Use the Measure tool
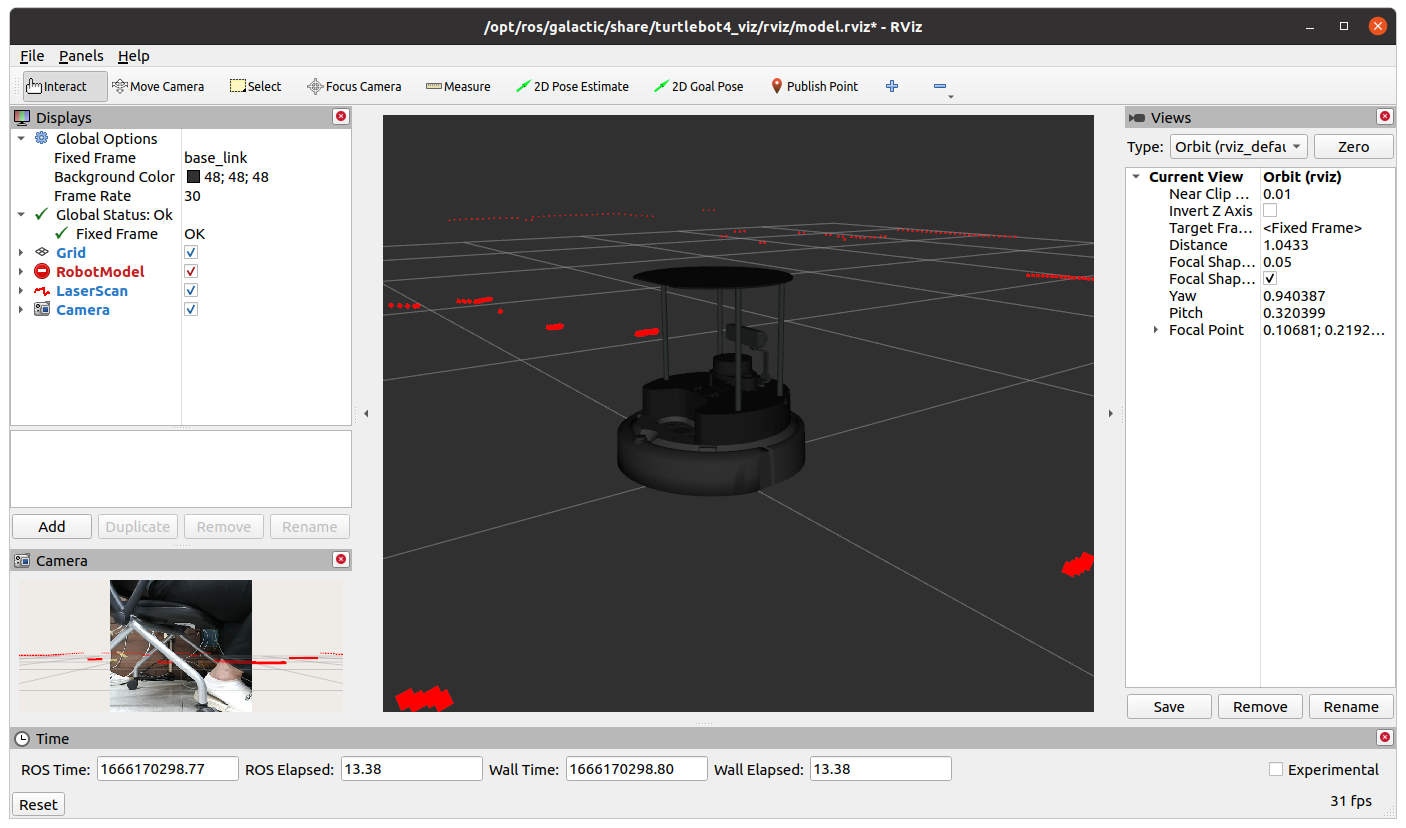Screen dimensions: 1406x828 [x=458, y=86]
